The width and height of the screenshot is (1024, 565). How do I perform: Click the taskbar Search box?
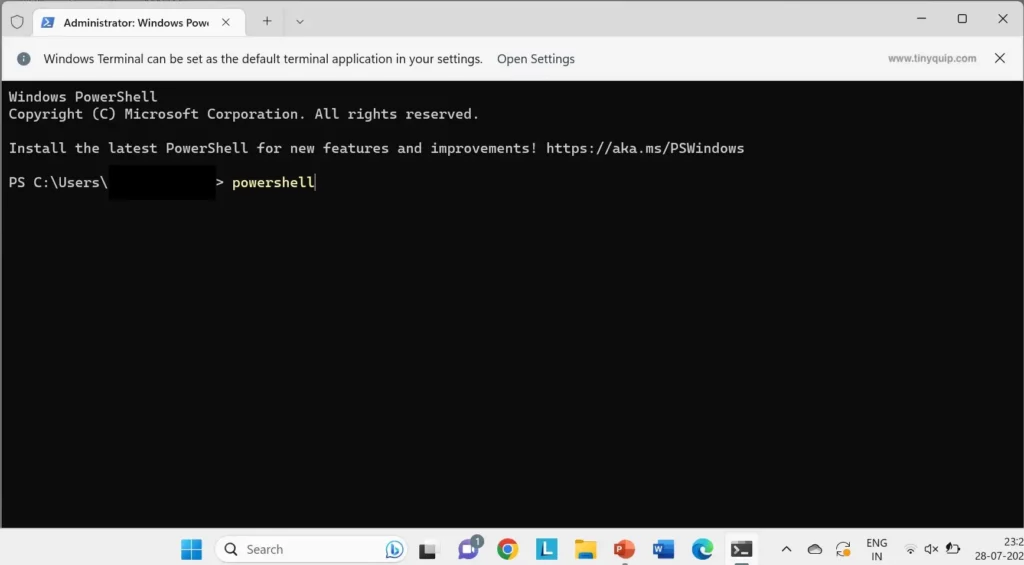click(x=311, y=549)
